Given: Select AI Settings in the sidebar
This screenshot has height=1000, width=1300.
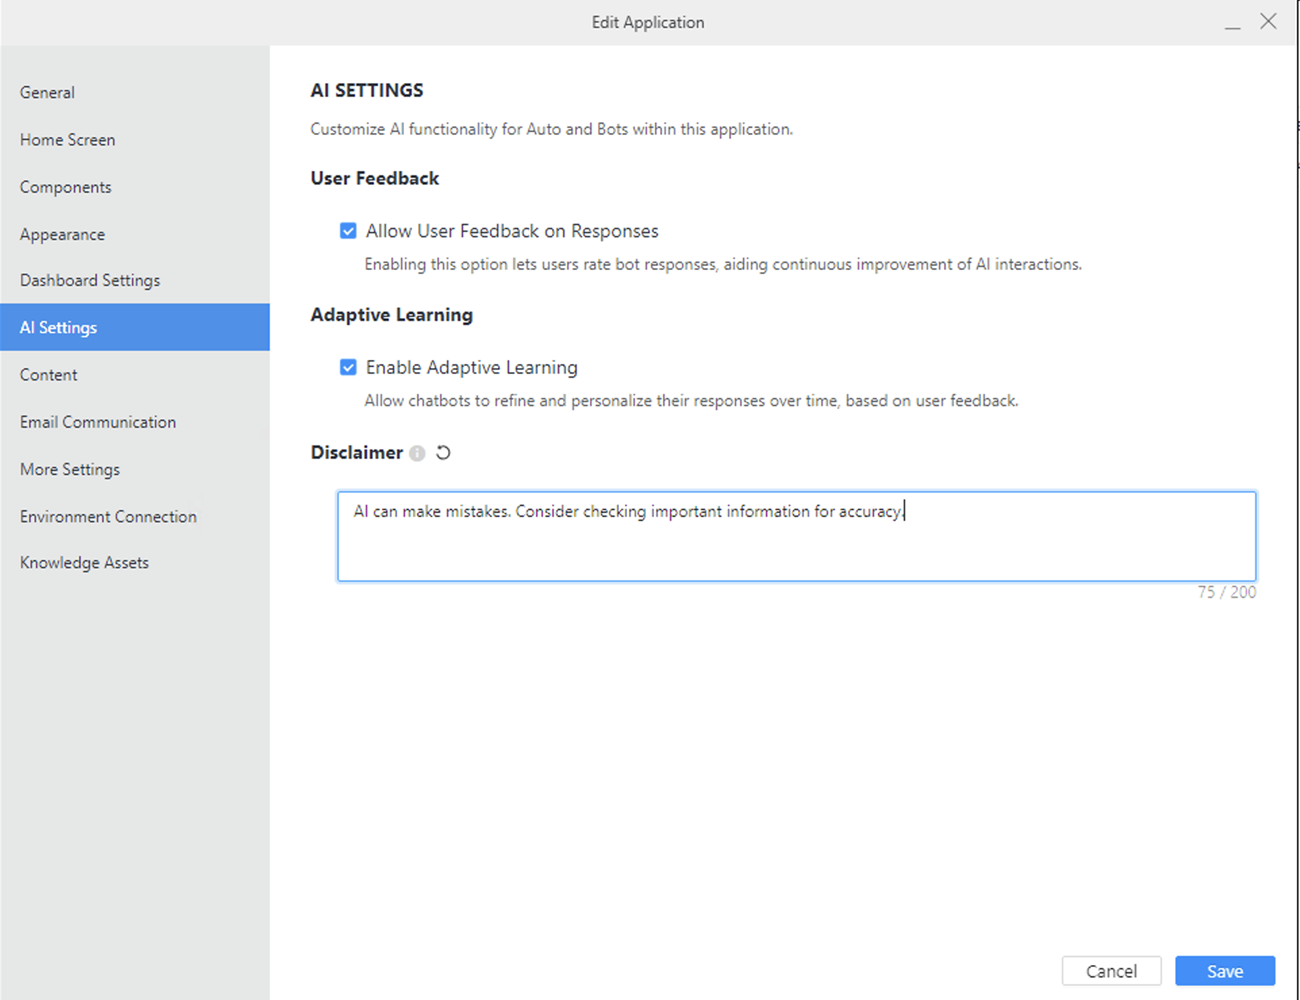Looking at the screenshot, I should click(58, 327).
